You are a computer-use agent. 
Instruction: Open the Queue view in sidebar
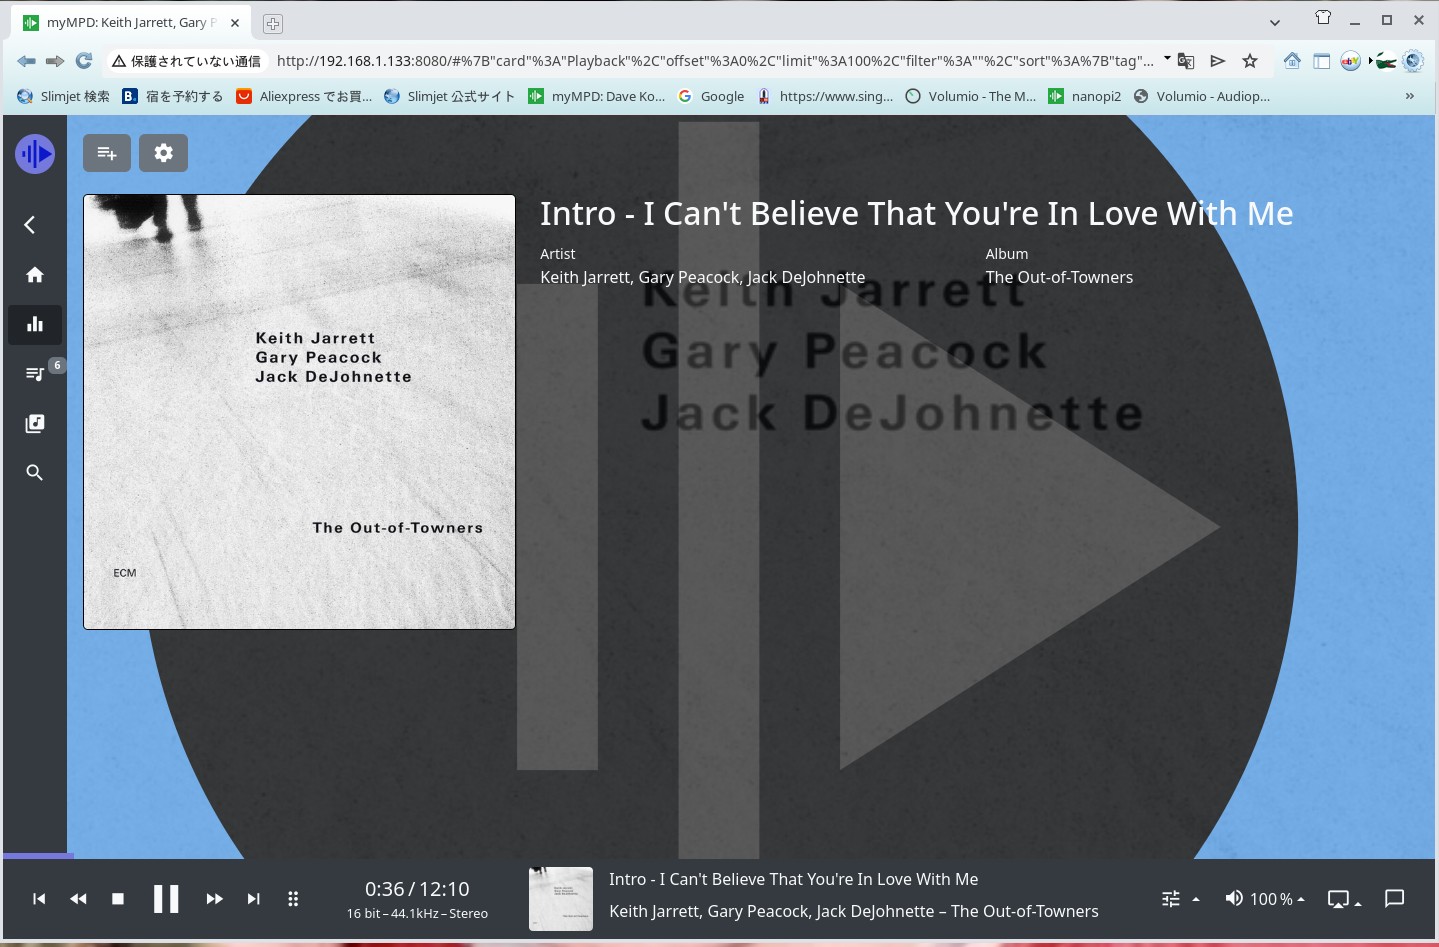(x=35, y=374)
